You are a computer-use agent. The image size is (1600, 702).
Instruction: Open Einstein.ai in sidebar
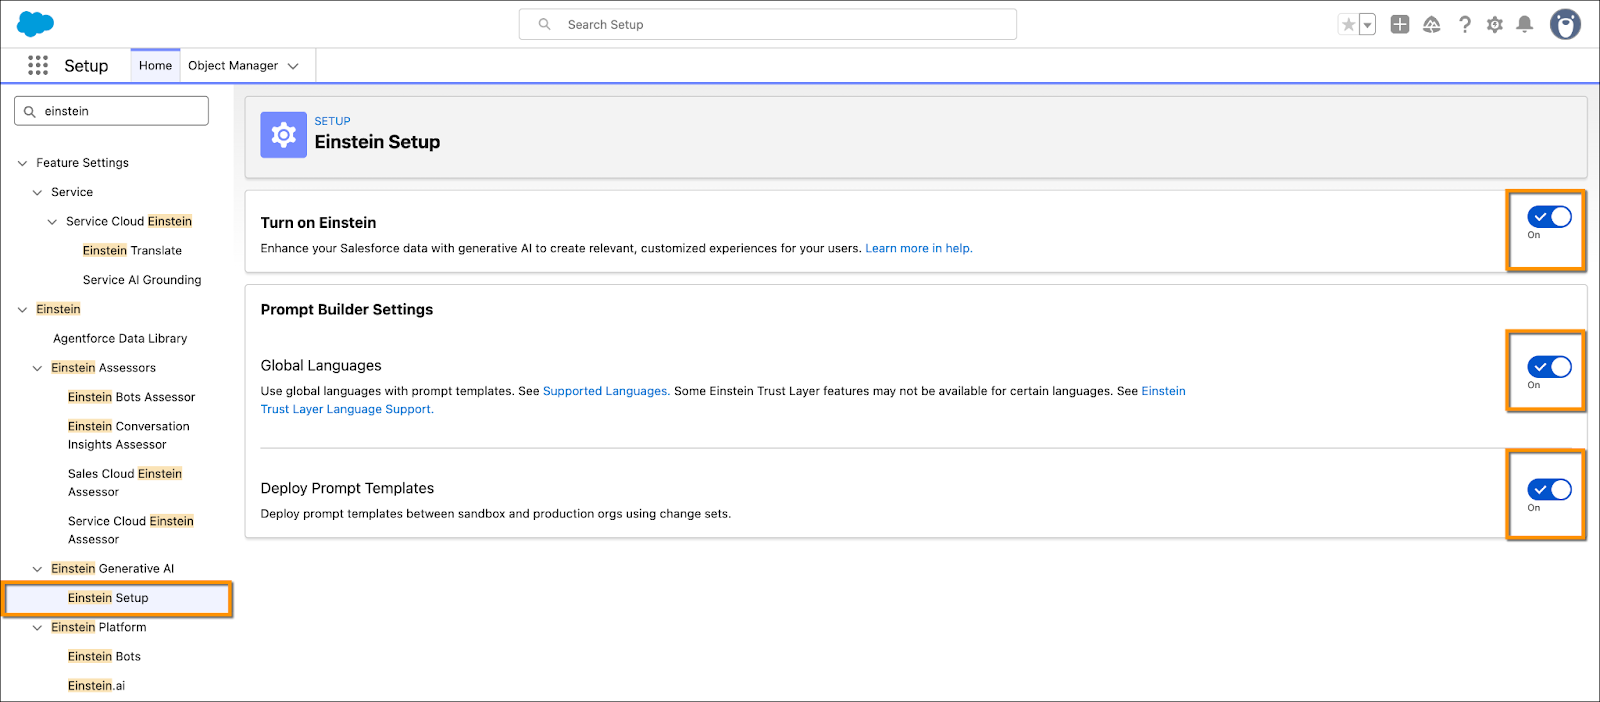pyautogui.click(x=96, y=685)
